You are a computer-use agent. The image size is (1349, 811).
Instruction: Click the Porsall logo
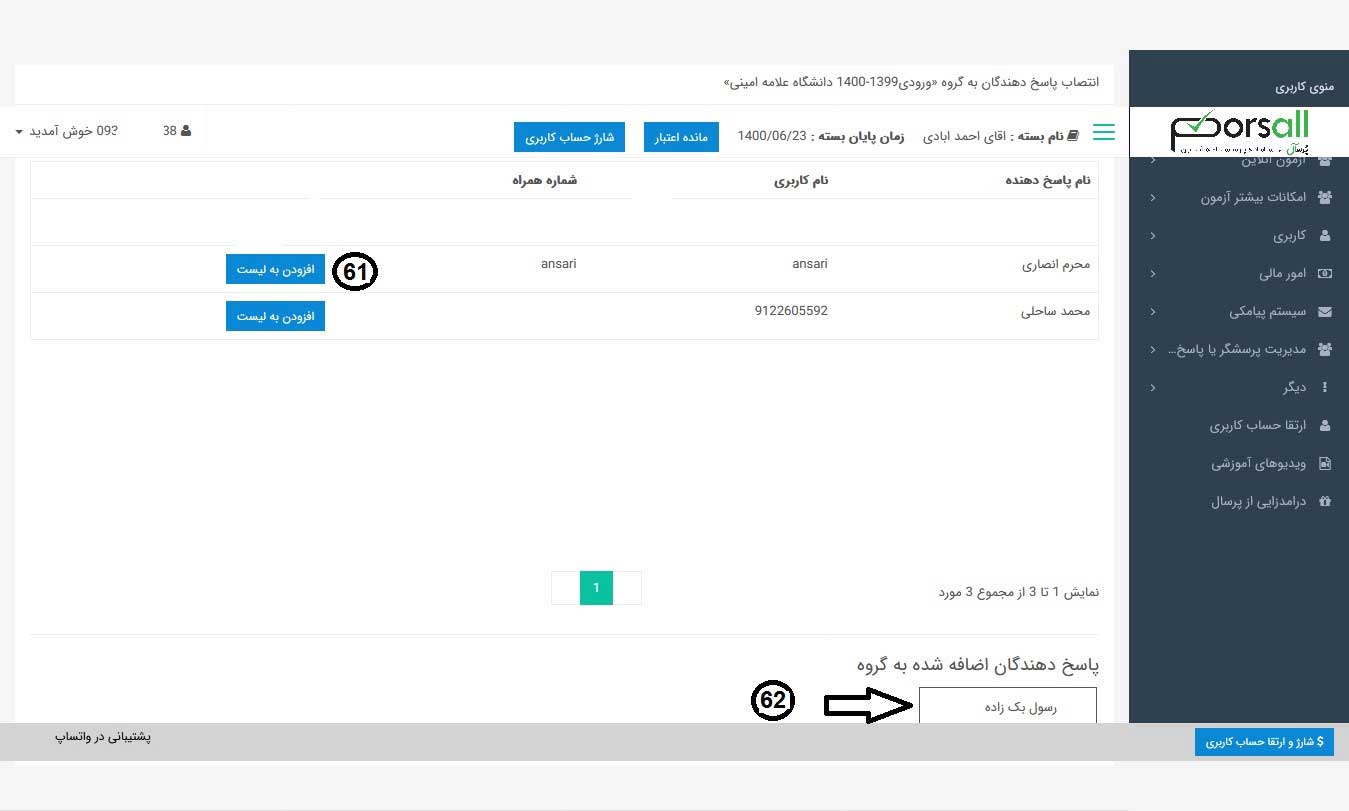point(1239,132)
